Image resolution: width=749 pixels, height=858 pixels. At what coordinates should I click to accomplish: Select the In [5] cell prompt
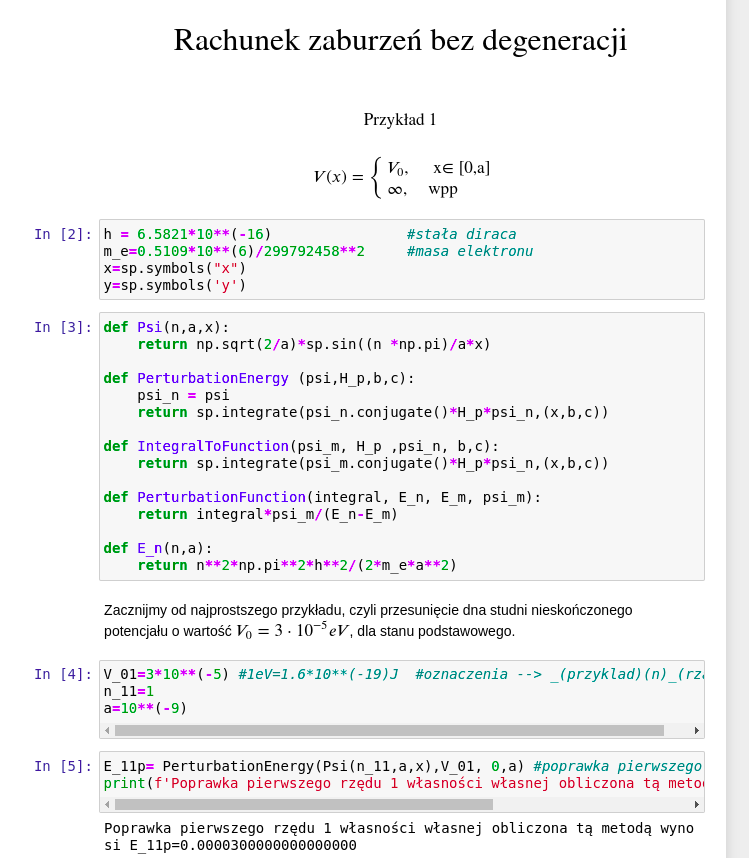[x=63, y=766]
